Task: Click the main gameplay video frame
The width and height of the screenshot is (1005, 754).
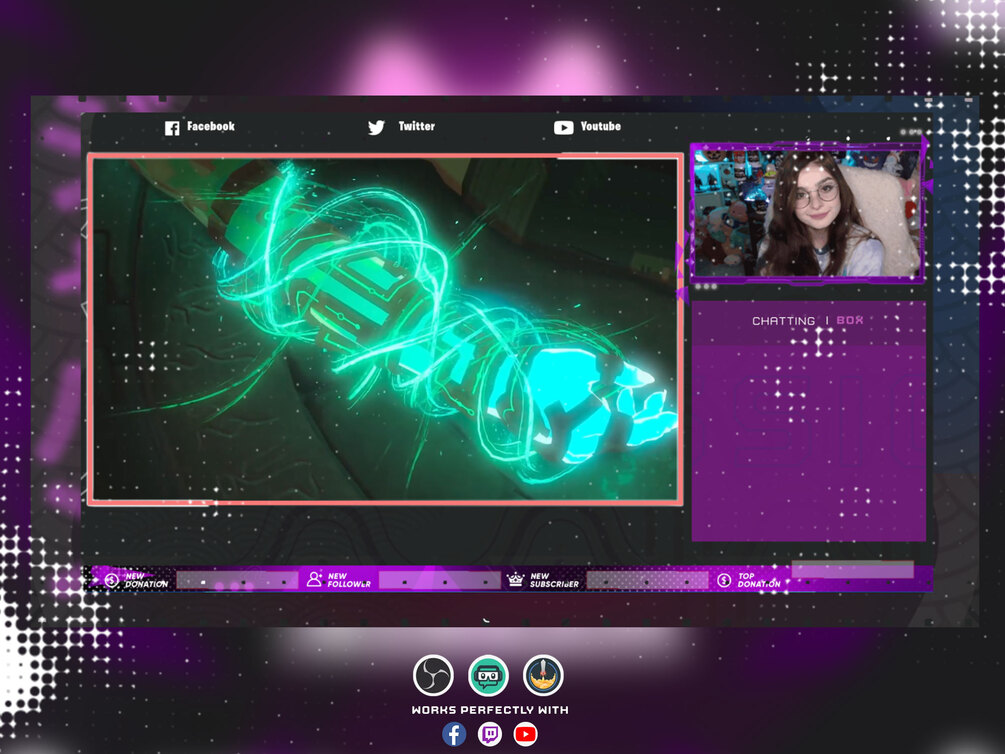Action: pos(385,329)
